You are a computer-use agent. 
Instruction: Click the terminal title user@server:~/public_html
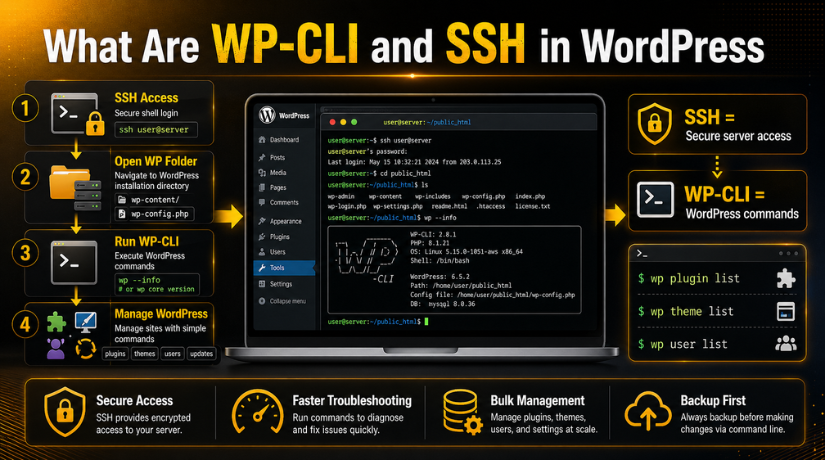pyautogui.click(x=427, y=122)
